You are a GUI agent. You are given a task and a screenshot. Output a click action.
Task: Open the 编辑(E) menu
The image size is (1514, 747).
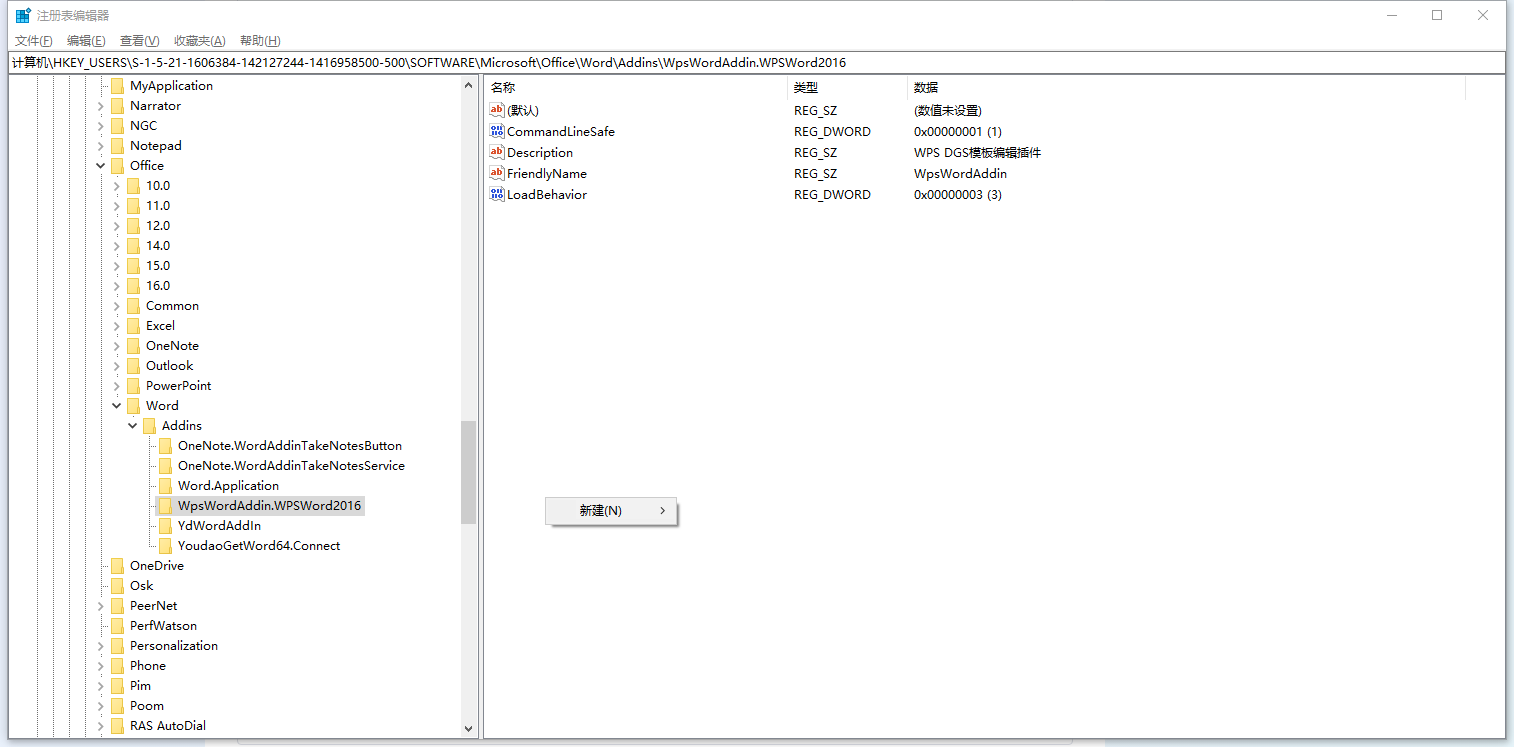[86, 41]
